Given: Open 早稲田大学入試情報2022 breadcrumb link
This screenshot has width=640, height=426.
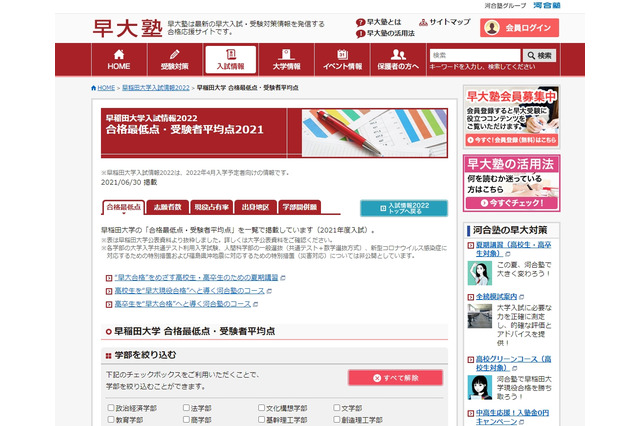Looking at the screenshot, I should tap(156, 88).
